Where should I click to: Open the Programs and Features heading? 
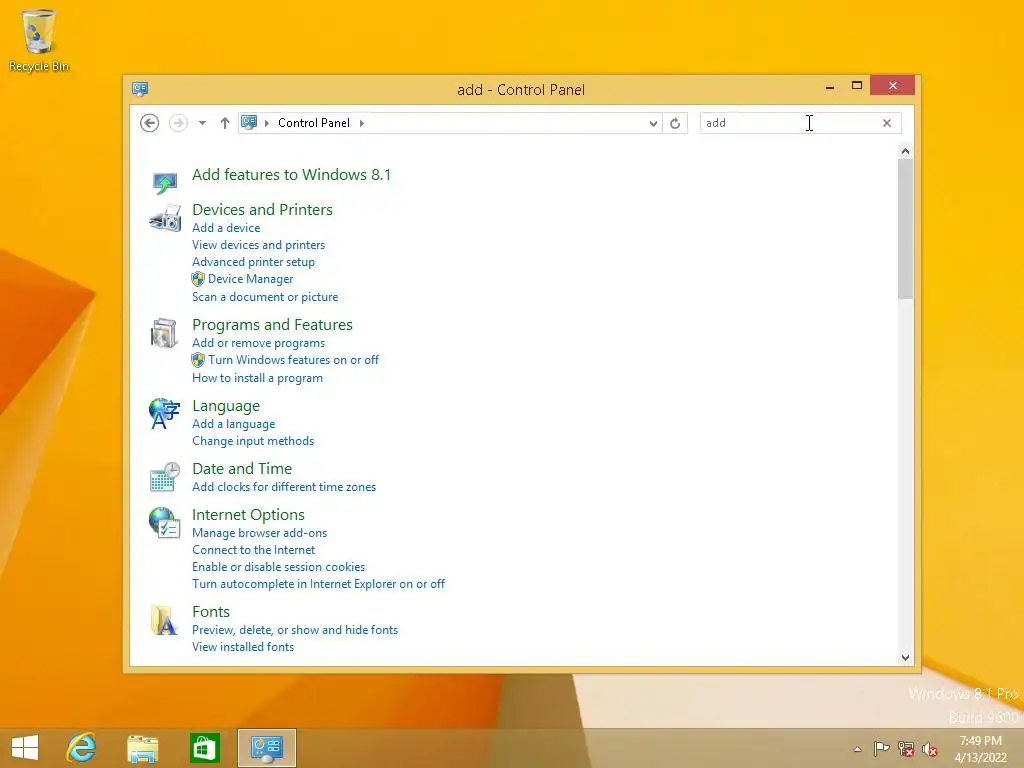272,325
